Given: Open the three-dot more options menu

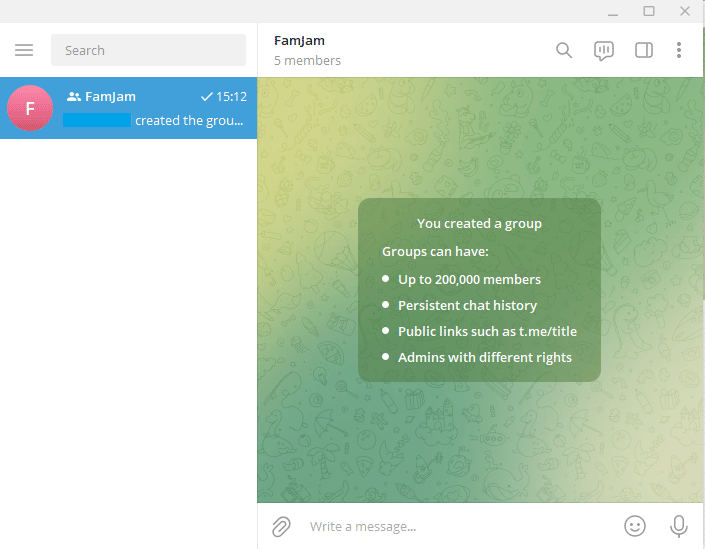Looking at the screenshot, I should pyautogui.click(x=679, y=50).
